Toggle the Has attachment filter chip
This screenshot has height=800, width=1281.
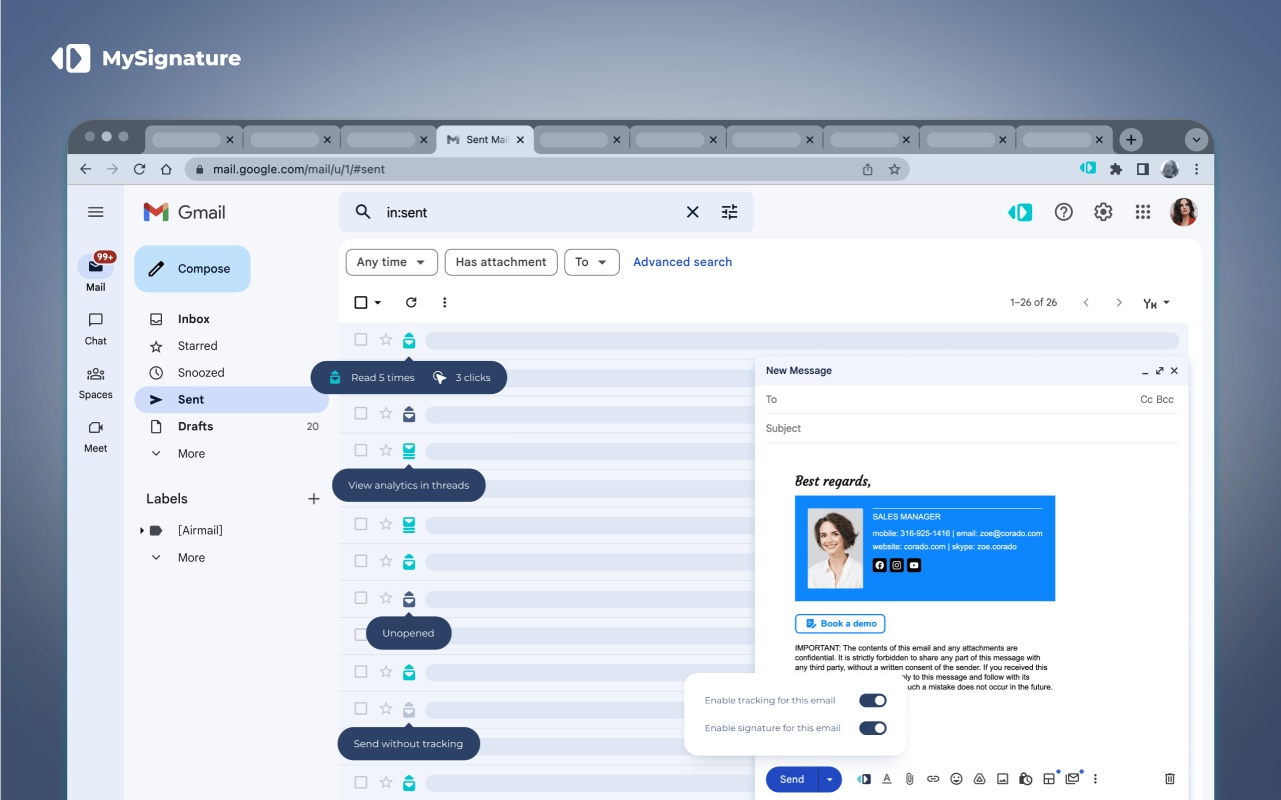(501, 262)
